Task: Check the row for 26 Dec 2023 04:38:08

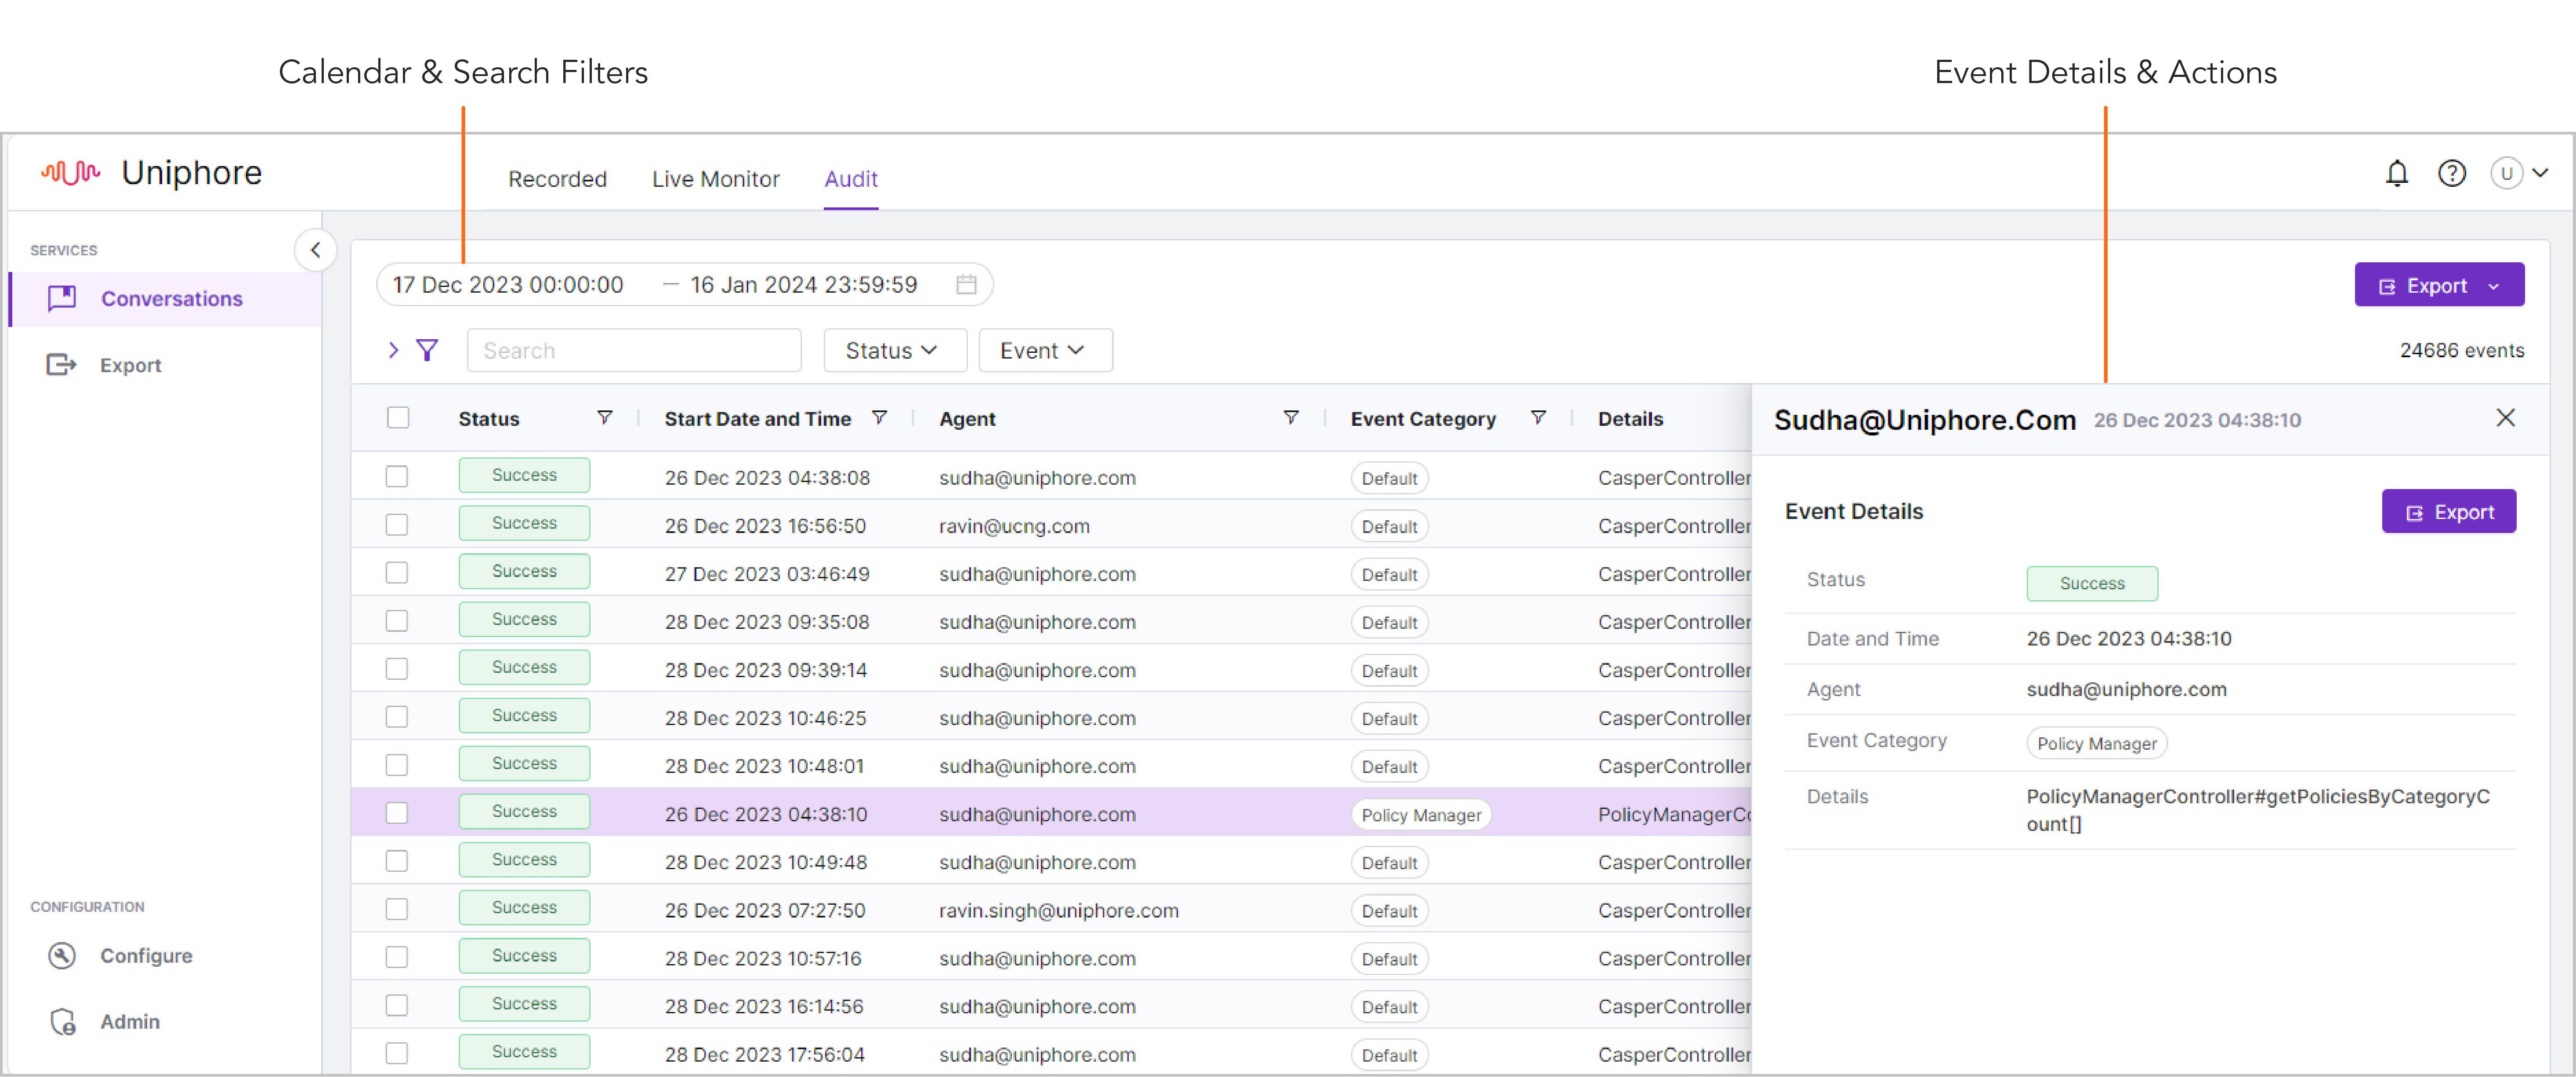Action: (397, 477)
